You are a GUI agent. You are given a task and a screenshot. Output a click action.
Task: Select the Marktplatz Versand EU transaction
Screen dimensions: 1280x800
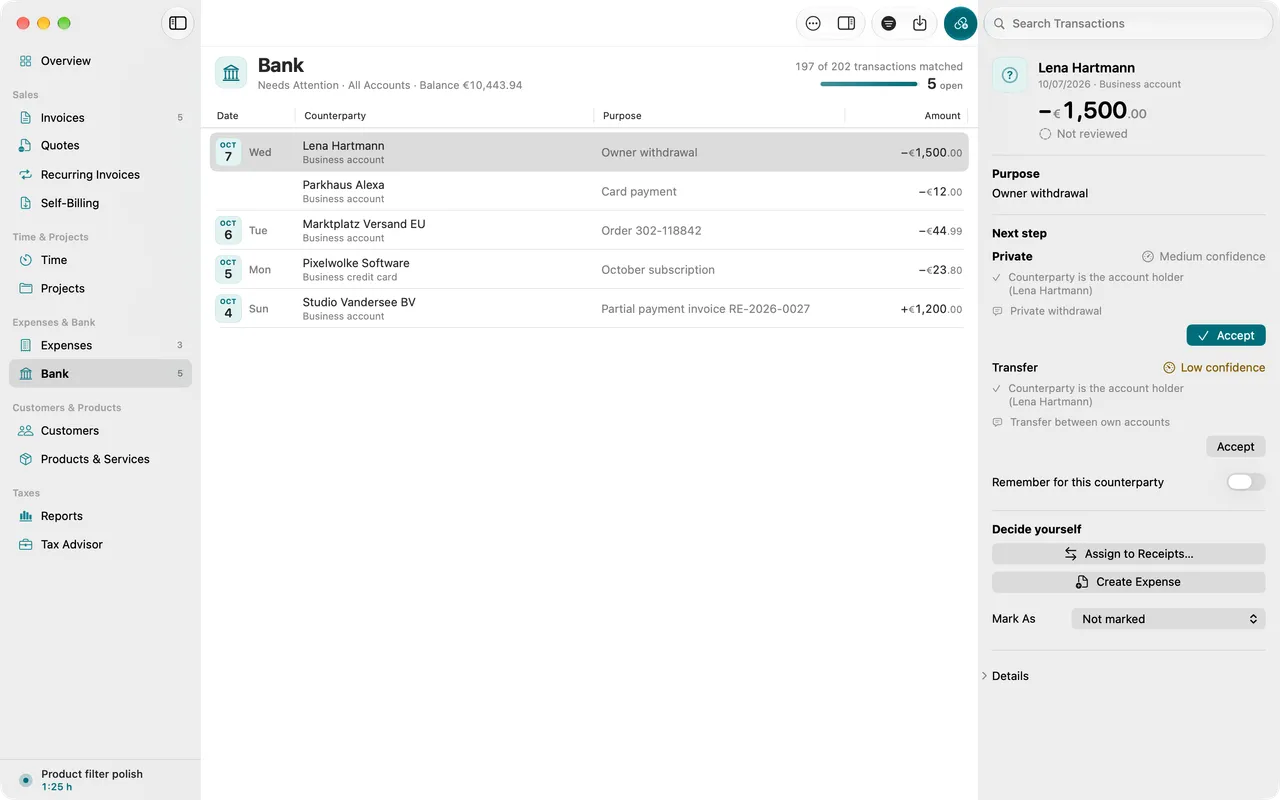589,230
